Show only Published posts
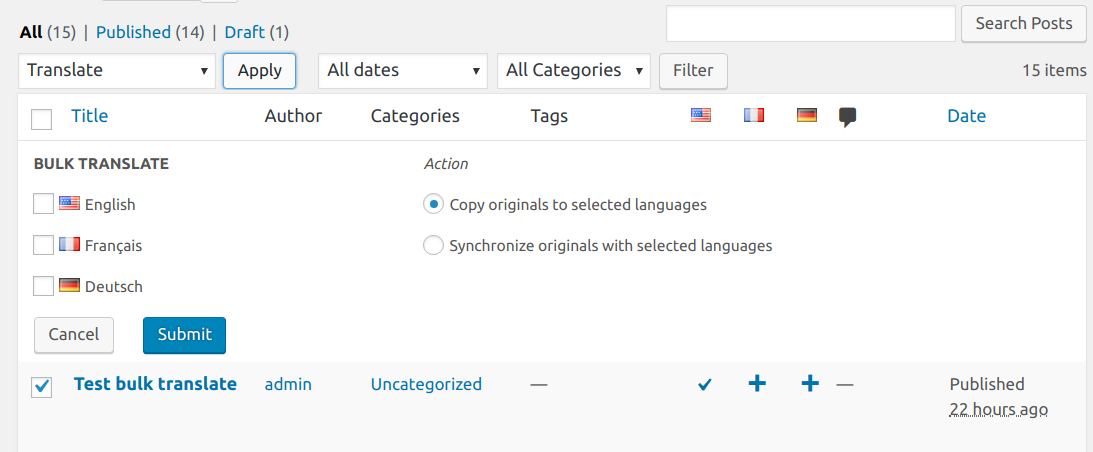This screenshot has height=452, width=1093. pyautogui.click(x=133, y=32)
